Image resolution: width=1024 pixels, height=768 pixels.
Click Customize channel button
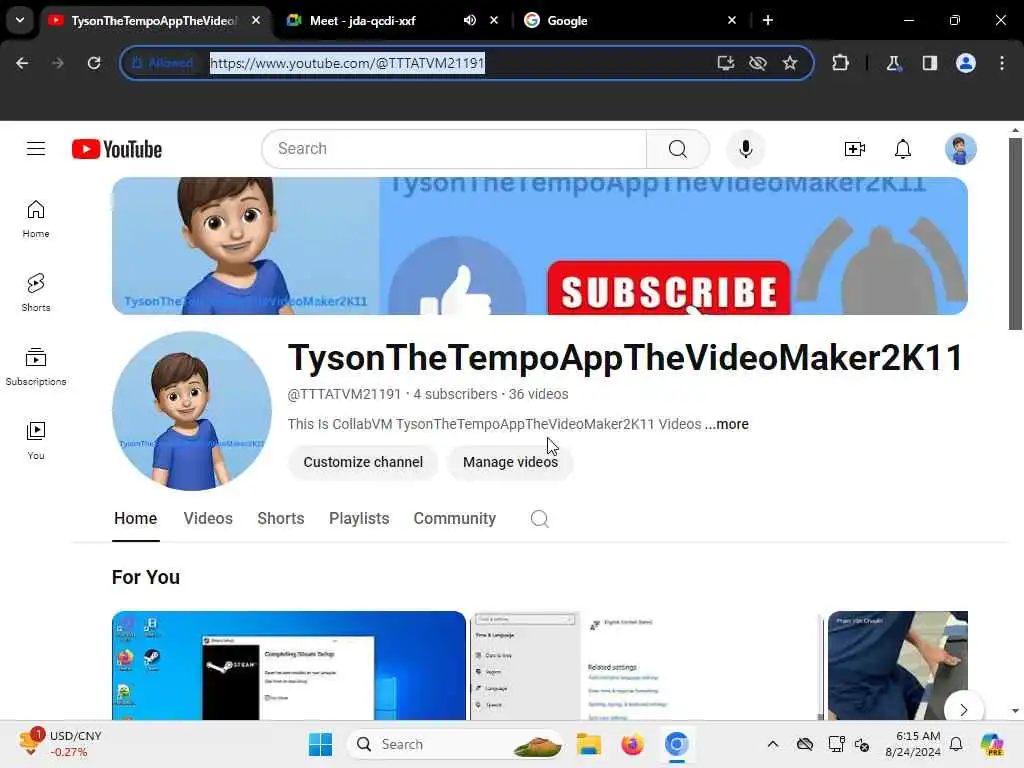363,462
